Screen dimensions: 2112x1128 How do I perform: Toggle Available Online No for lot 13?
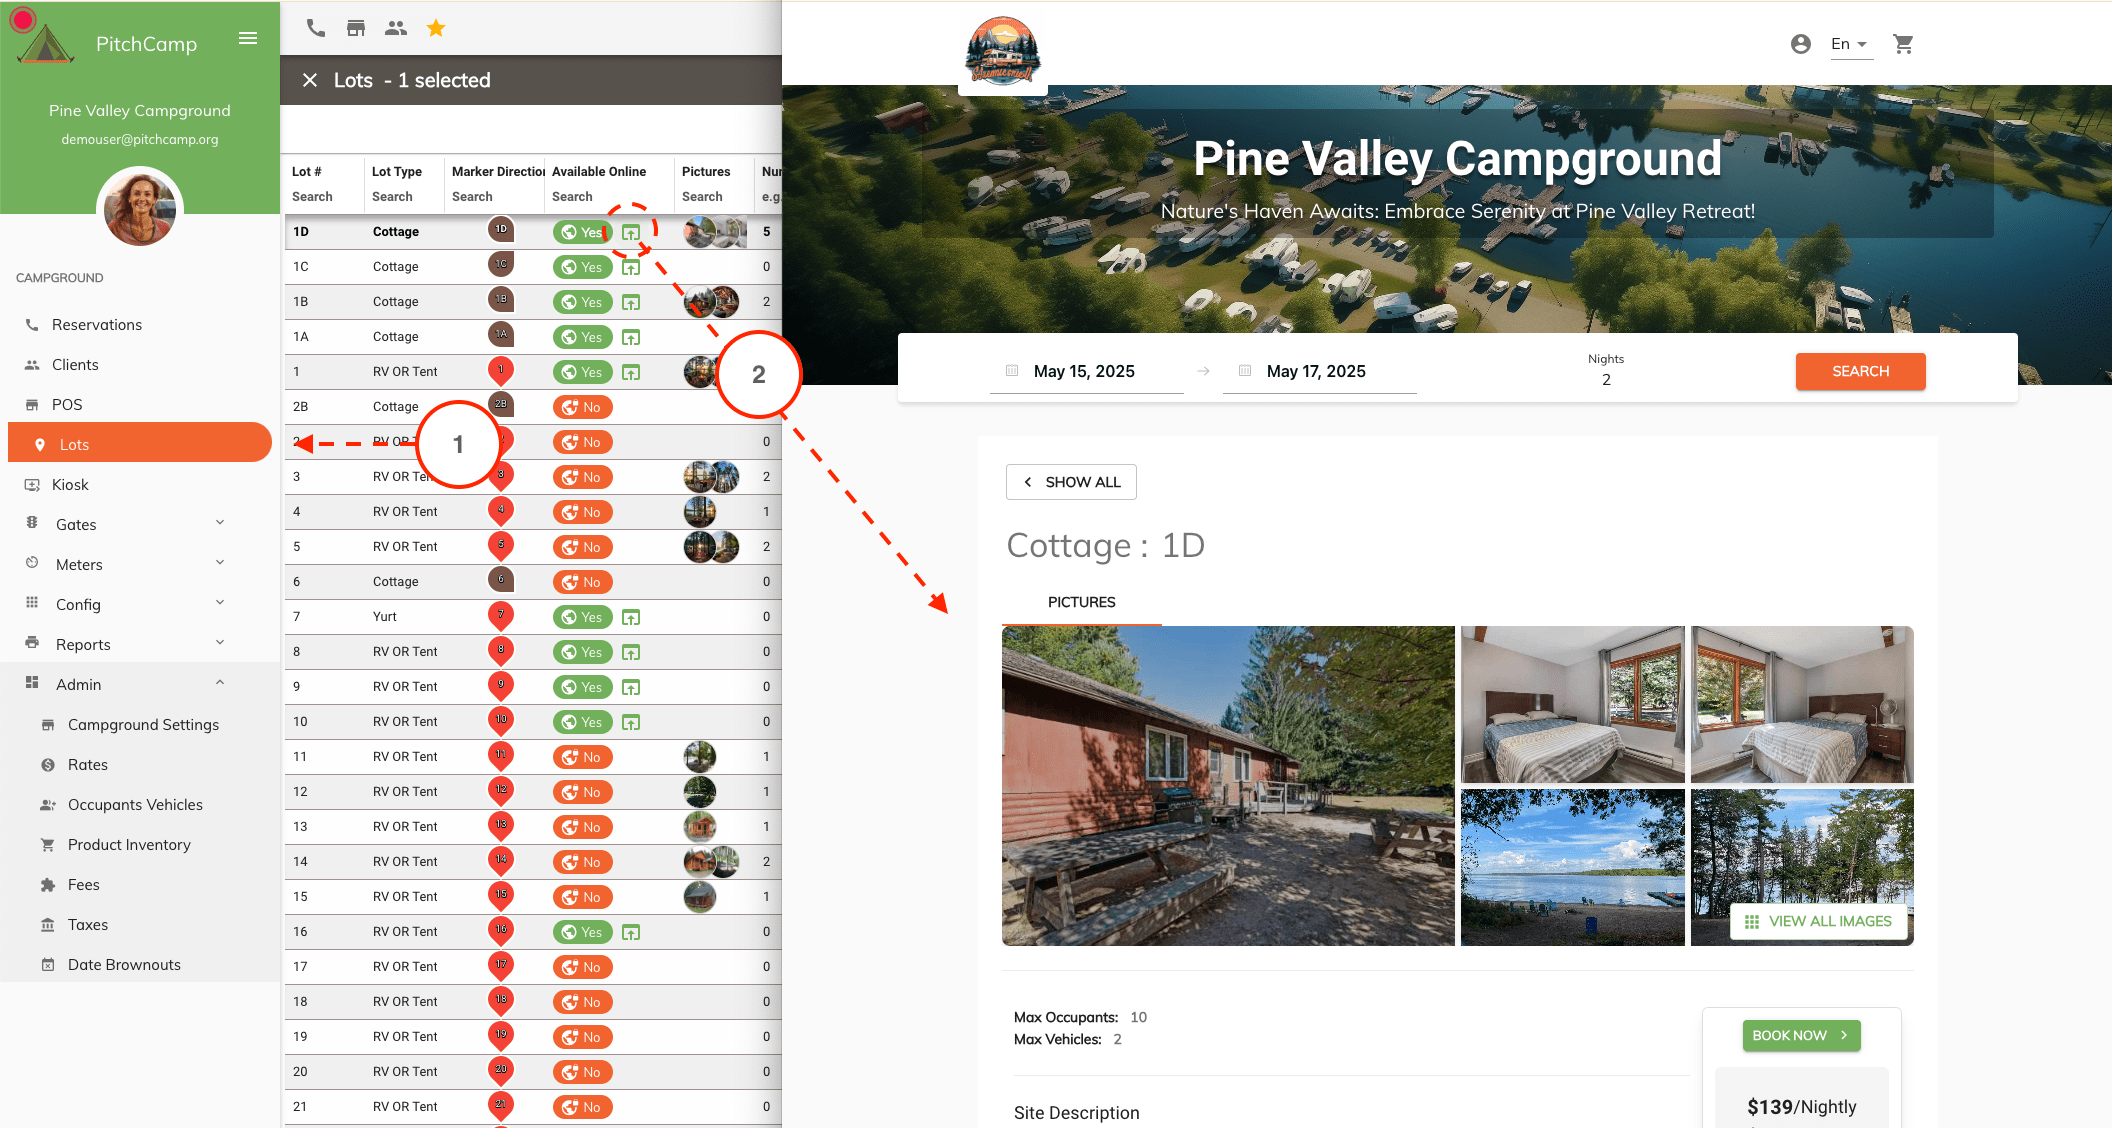tap(582, 827)
